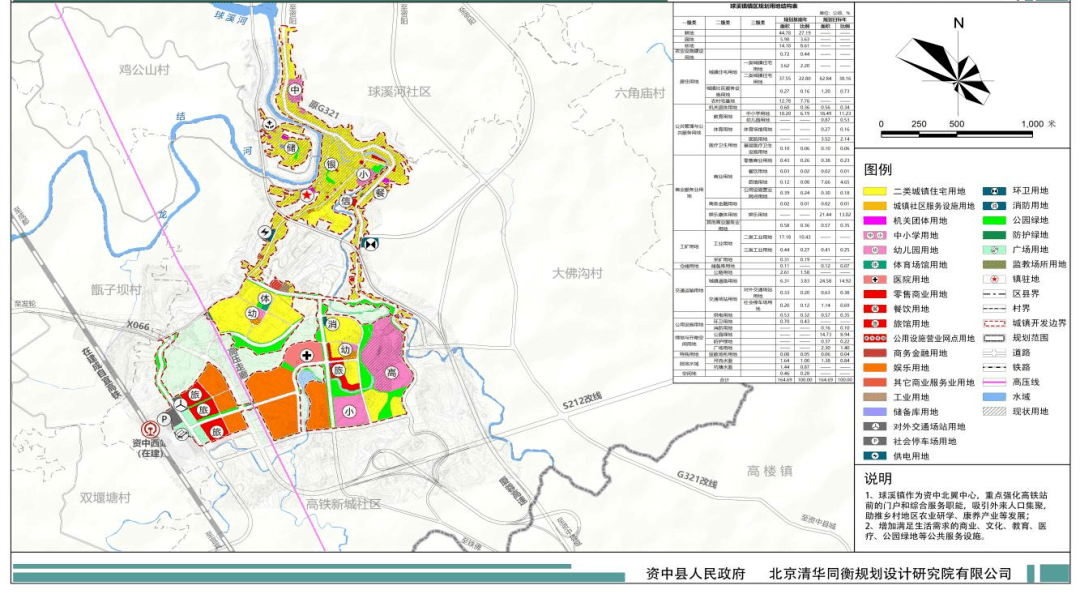
Task: Select the 体育场馆用地 legend symbol
Action: [x=875, y=265]
